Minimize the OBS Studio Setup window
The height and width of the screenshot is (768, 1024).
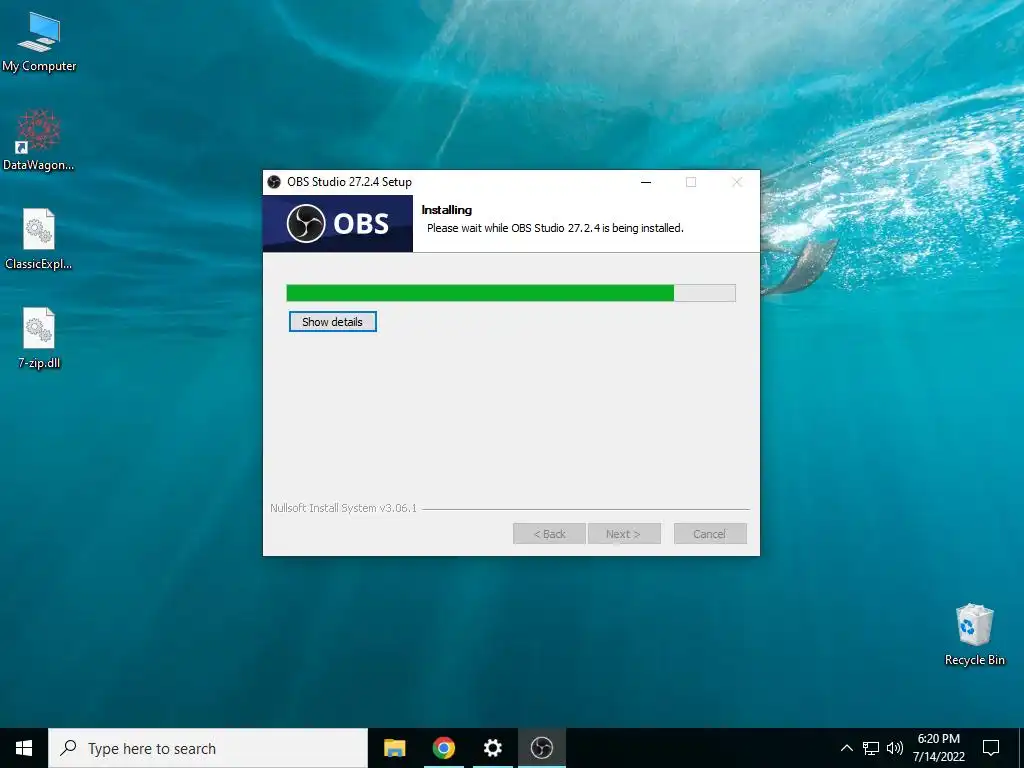tap(646, 182)
